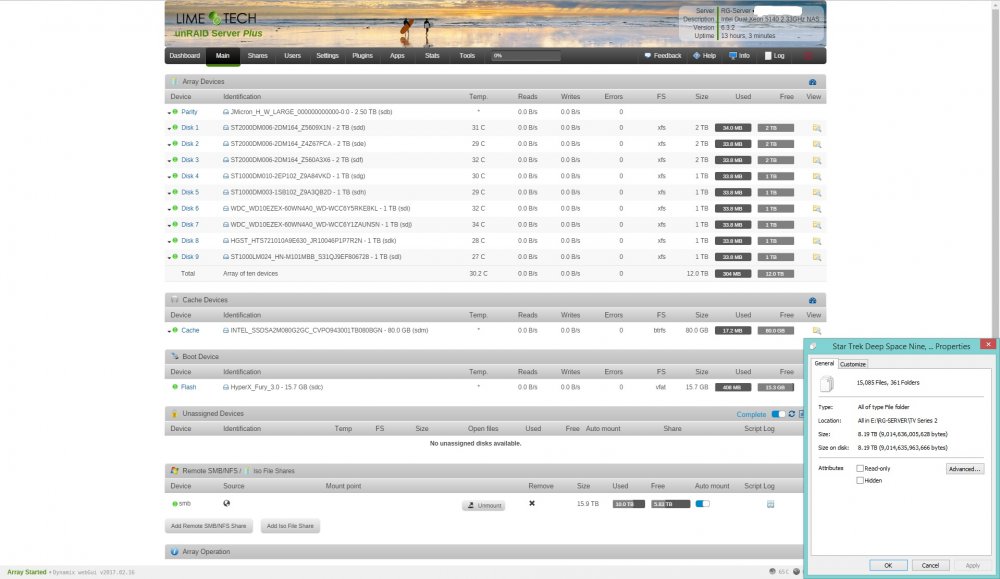The width and height of the screenshot is (1000, 579).
Task: Click the 0% progress bar in navigation
Action: point(526,56)
